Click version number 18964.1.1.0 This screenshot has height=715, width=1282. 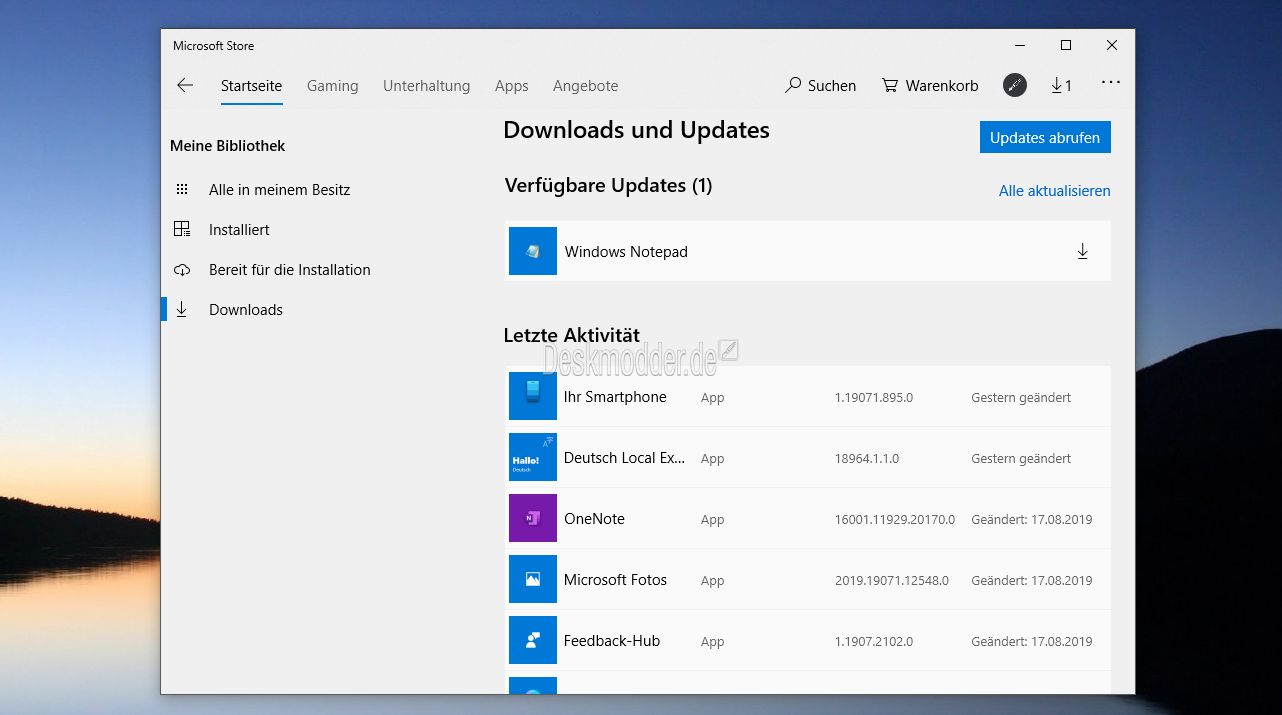pos(866,459)
